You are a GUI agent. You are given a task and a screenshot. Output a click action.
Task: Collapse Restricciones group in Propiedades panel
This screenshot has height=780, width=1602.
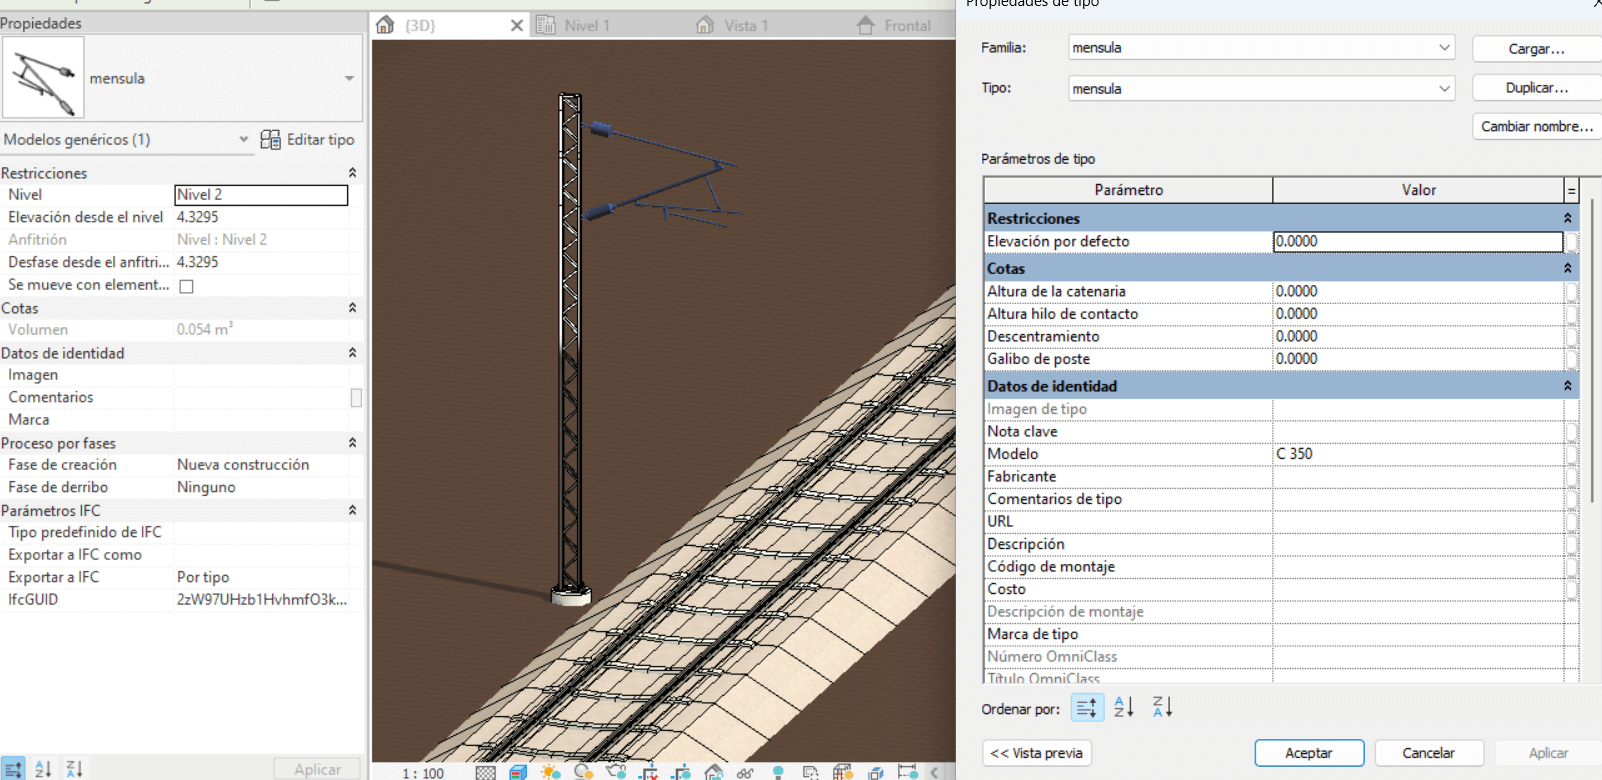click(x=352, y=173)
